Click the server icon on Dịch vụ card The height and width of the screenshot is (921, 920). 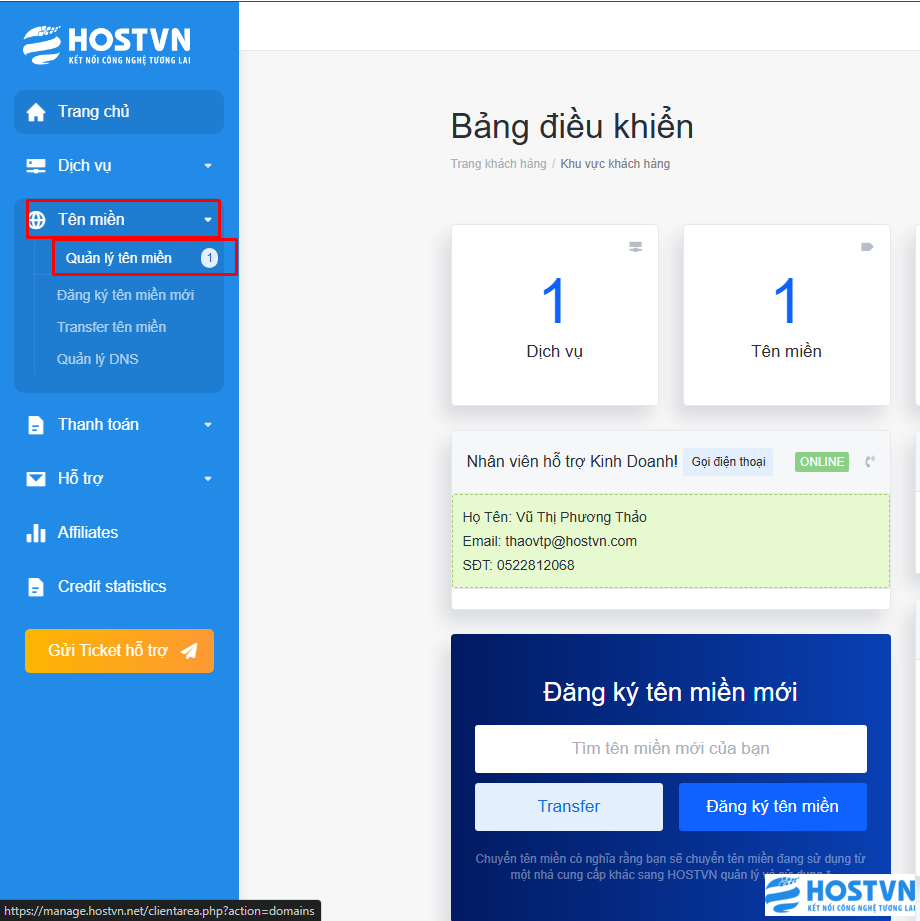pos(636,247)
